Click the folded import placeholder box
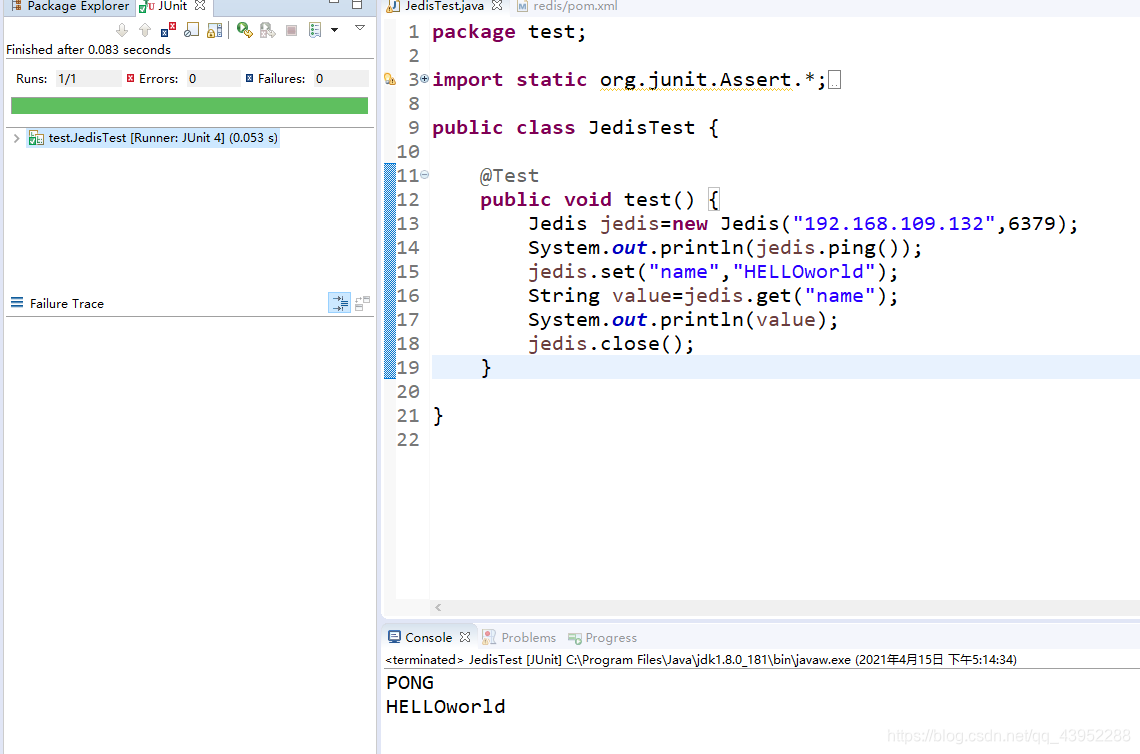Image resolution: width=1140 pixels, height=754 pixels. [835, 80]
